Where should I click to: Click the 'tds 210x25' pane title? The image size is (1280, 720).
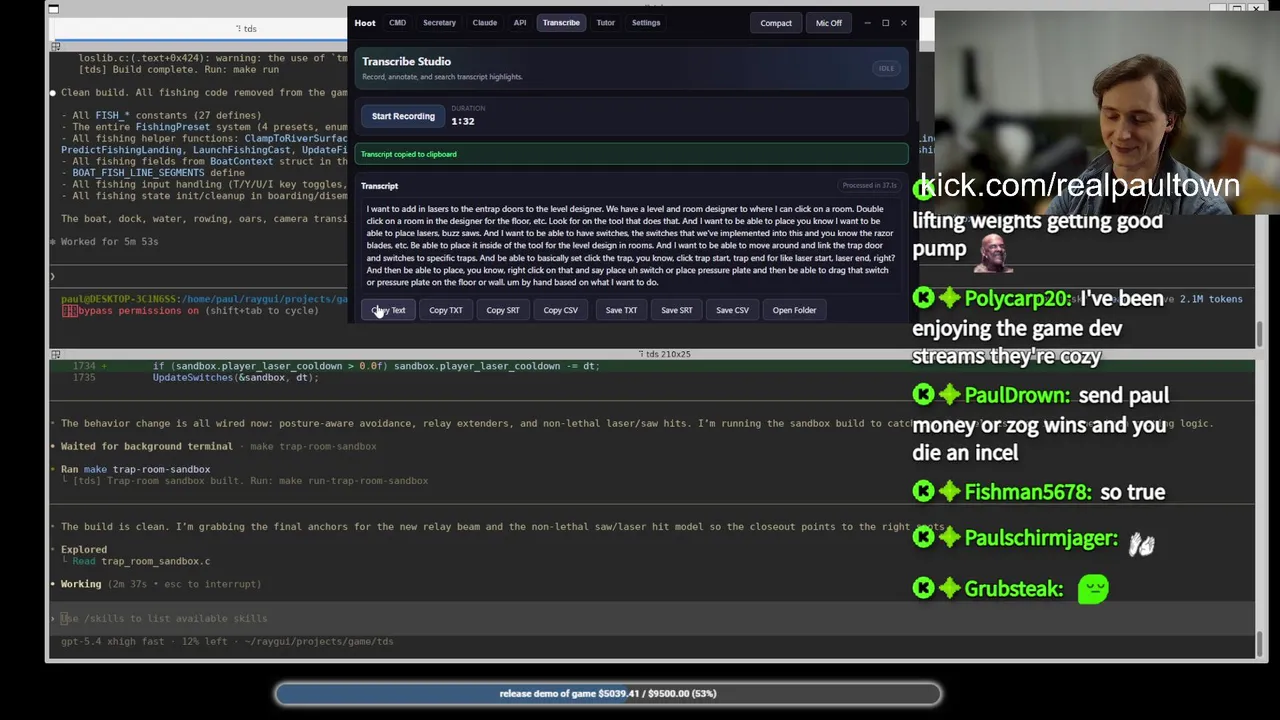[664, 354]
